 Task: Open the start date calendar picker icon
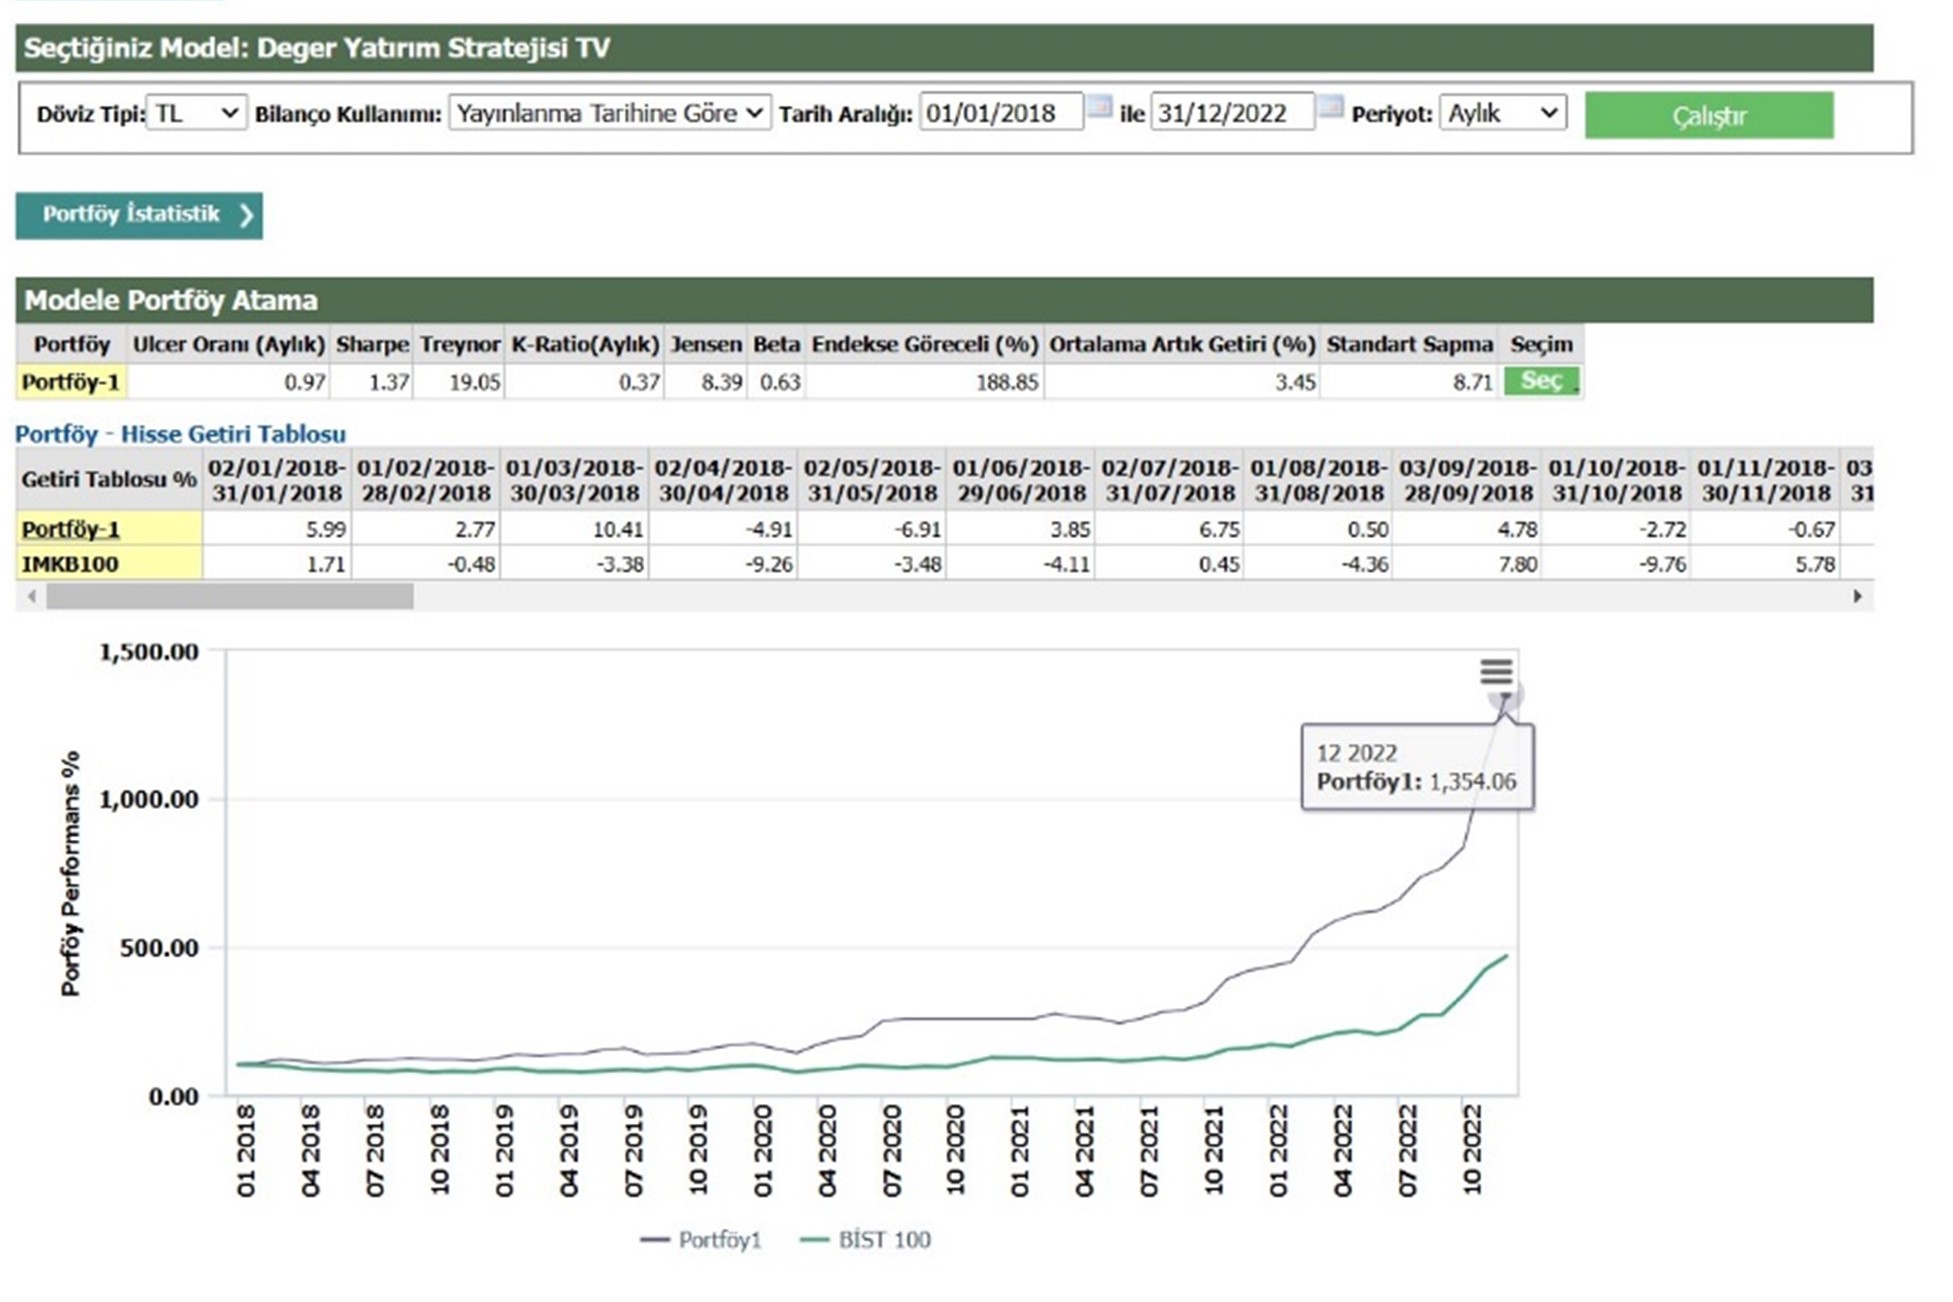click(x=1099, y=107)
